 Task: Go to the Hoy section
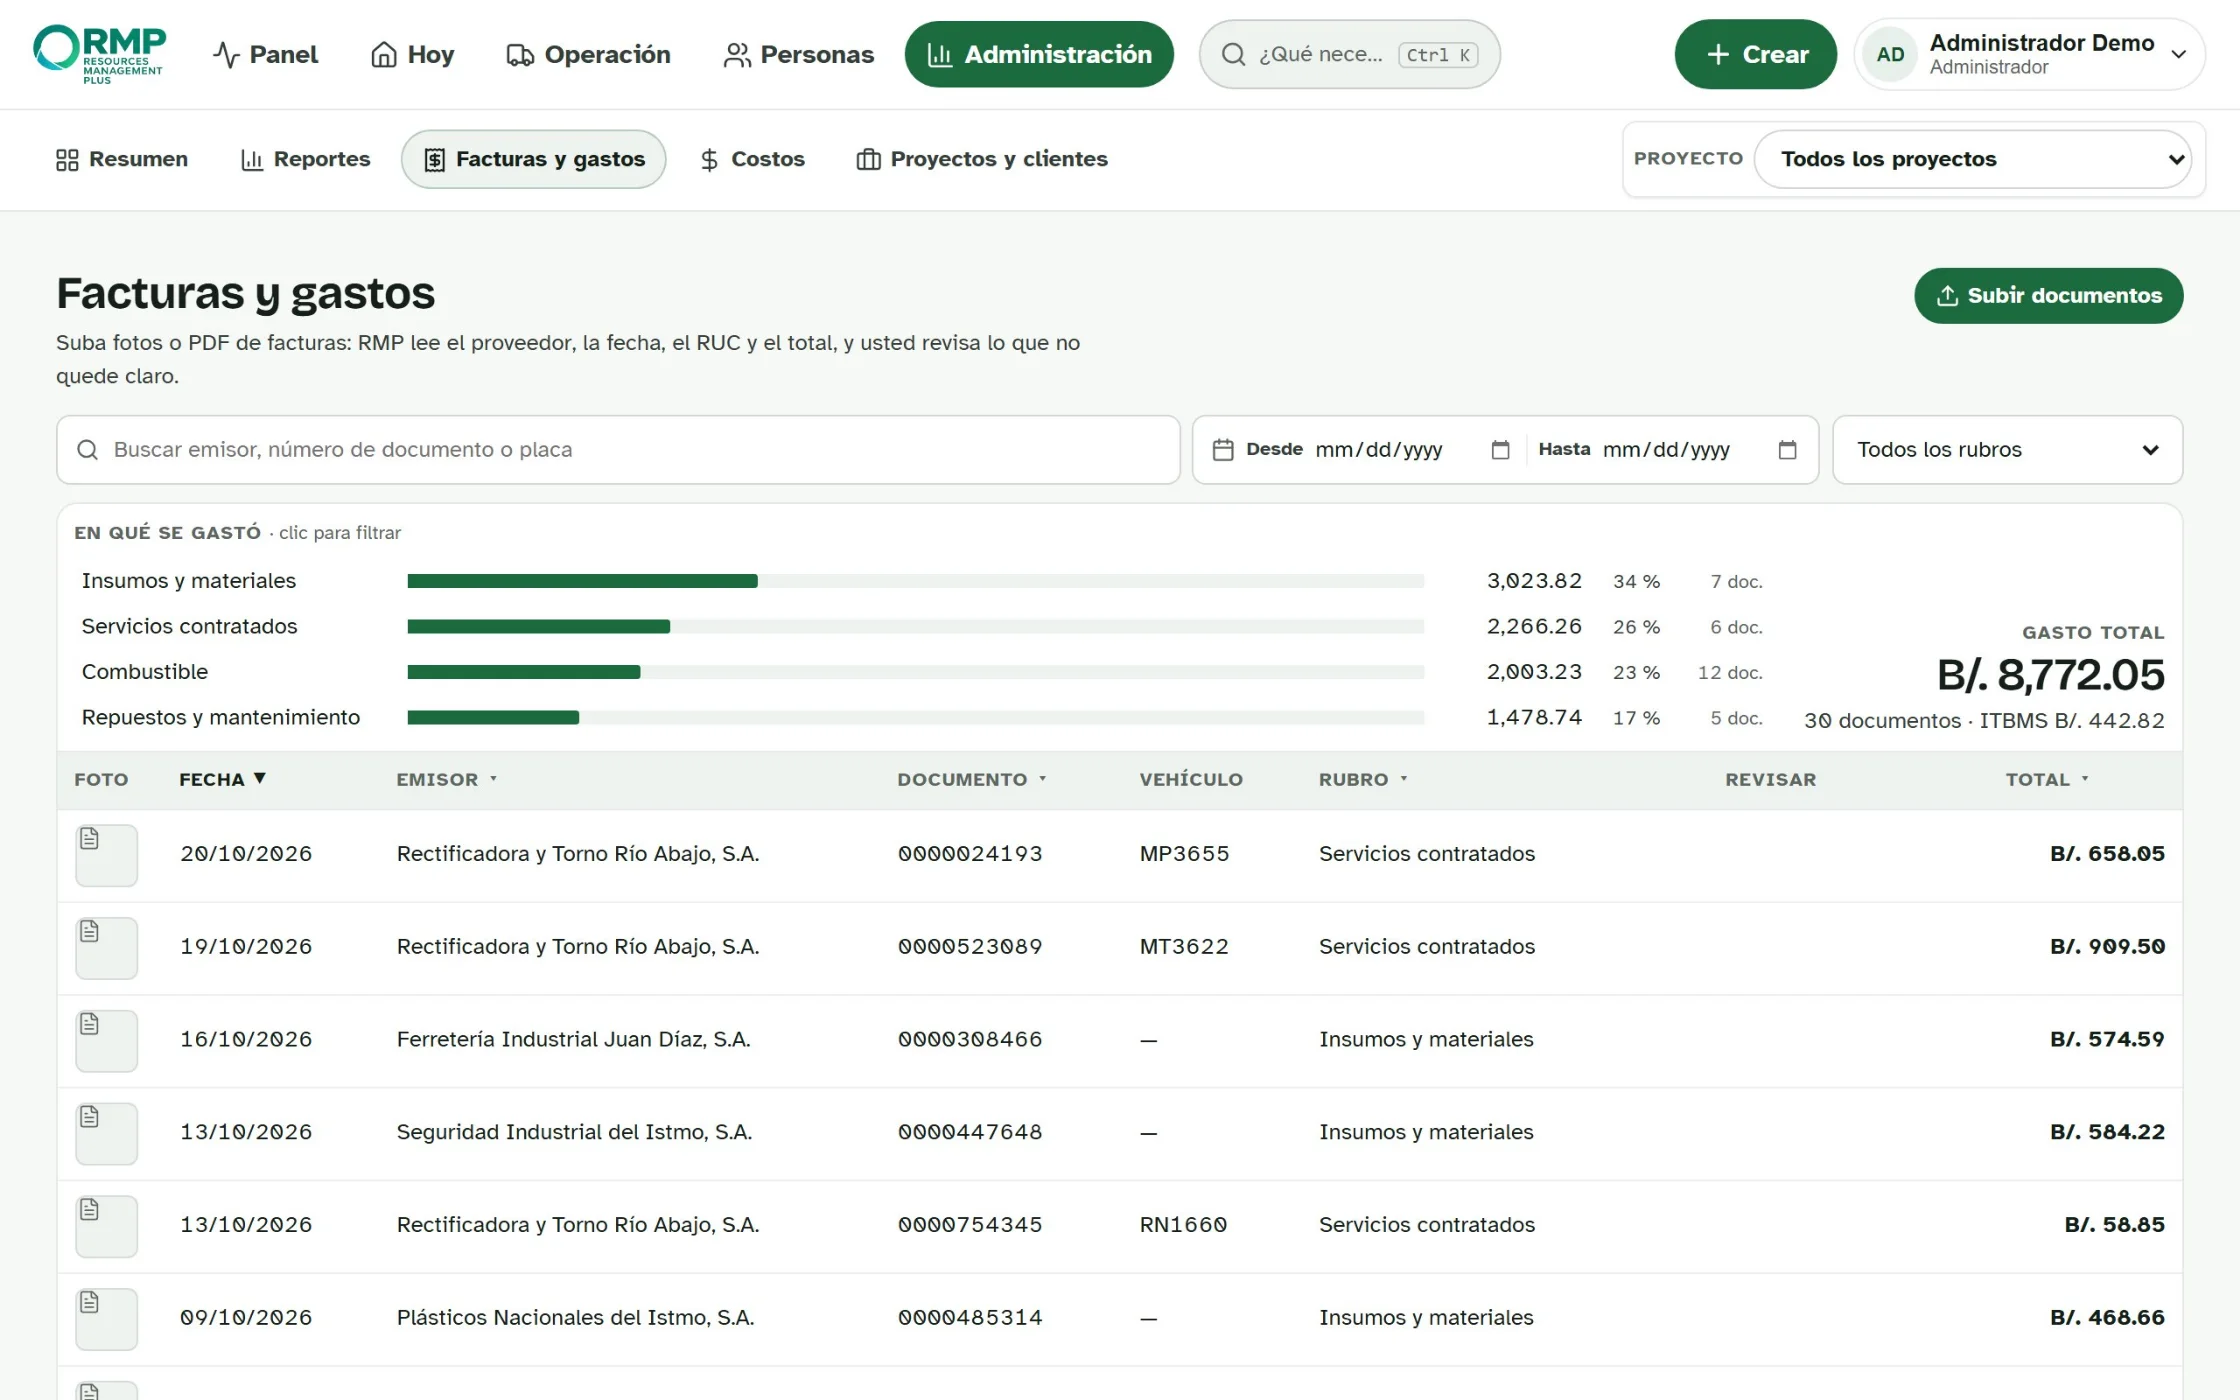pyautogui.click(x=412, y=54)
